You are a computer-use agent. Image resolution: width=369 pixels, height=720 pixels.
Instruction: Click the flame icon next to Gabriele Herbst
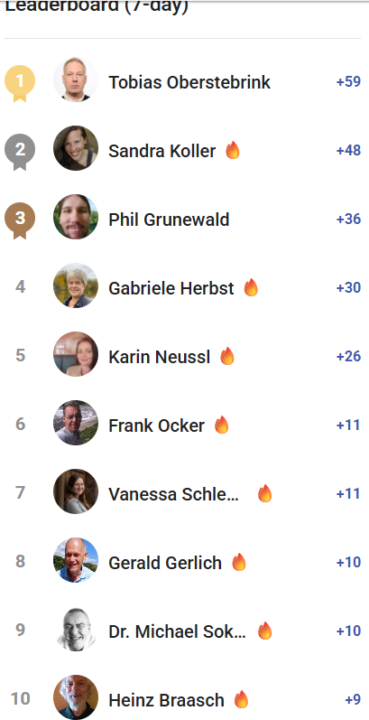[x=251, y=287]
